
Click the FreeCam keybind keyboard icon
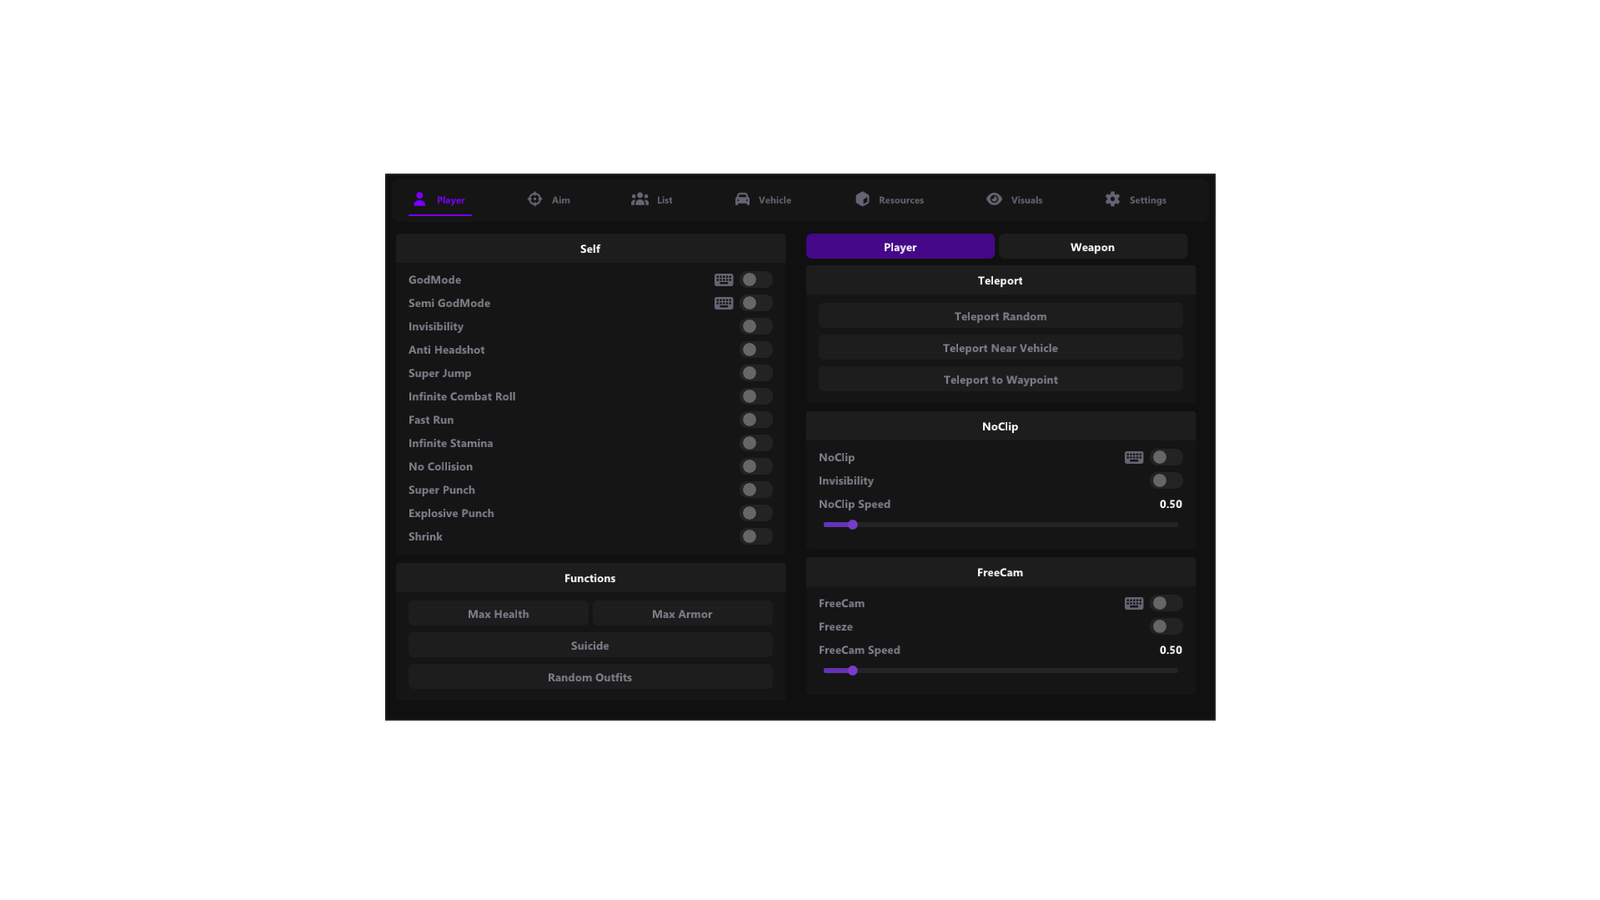(x=1134, y=604)
